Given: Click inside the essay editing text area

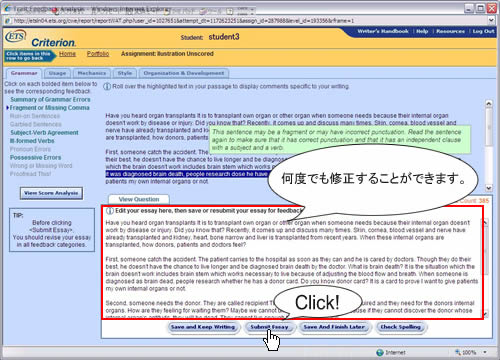Looking at the screenshot, I should [292, 267].
